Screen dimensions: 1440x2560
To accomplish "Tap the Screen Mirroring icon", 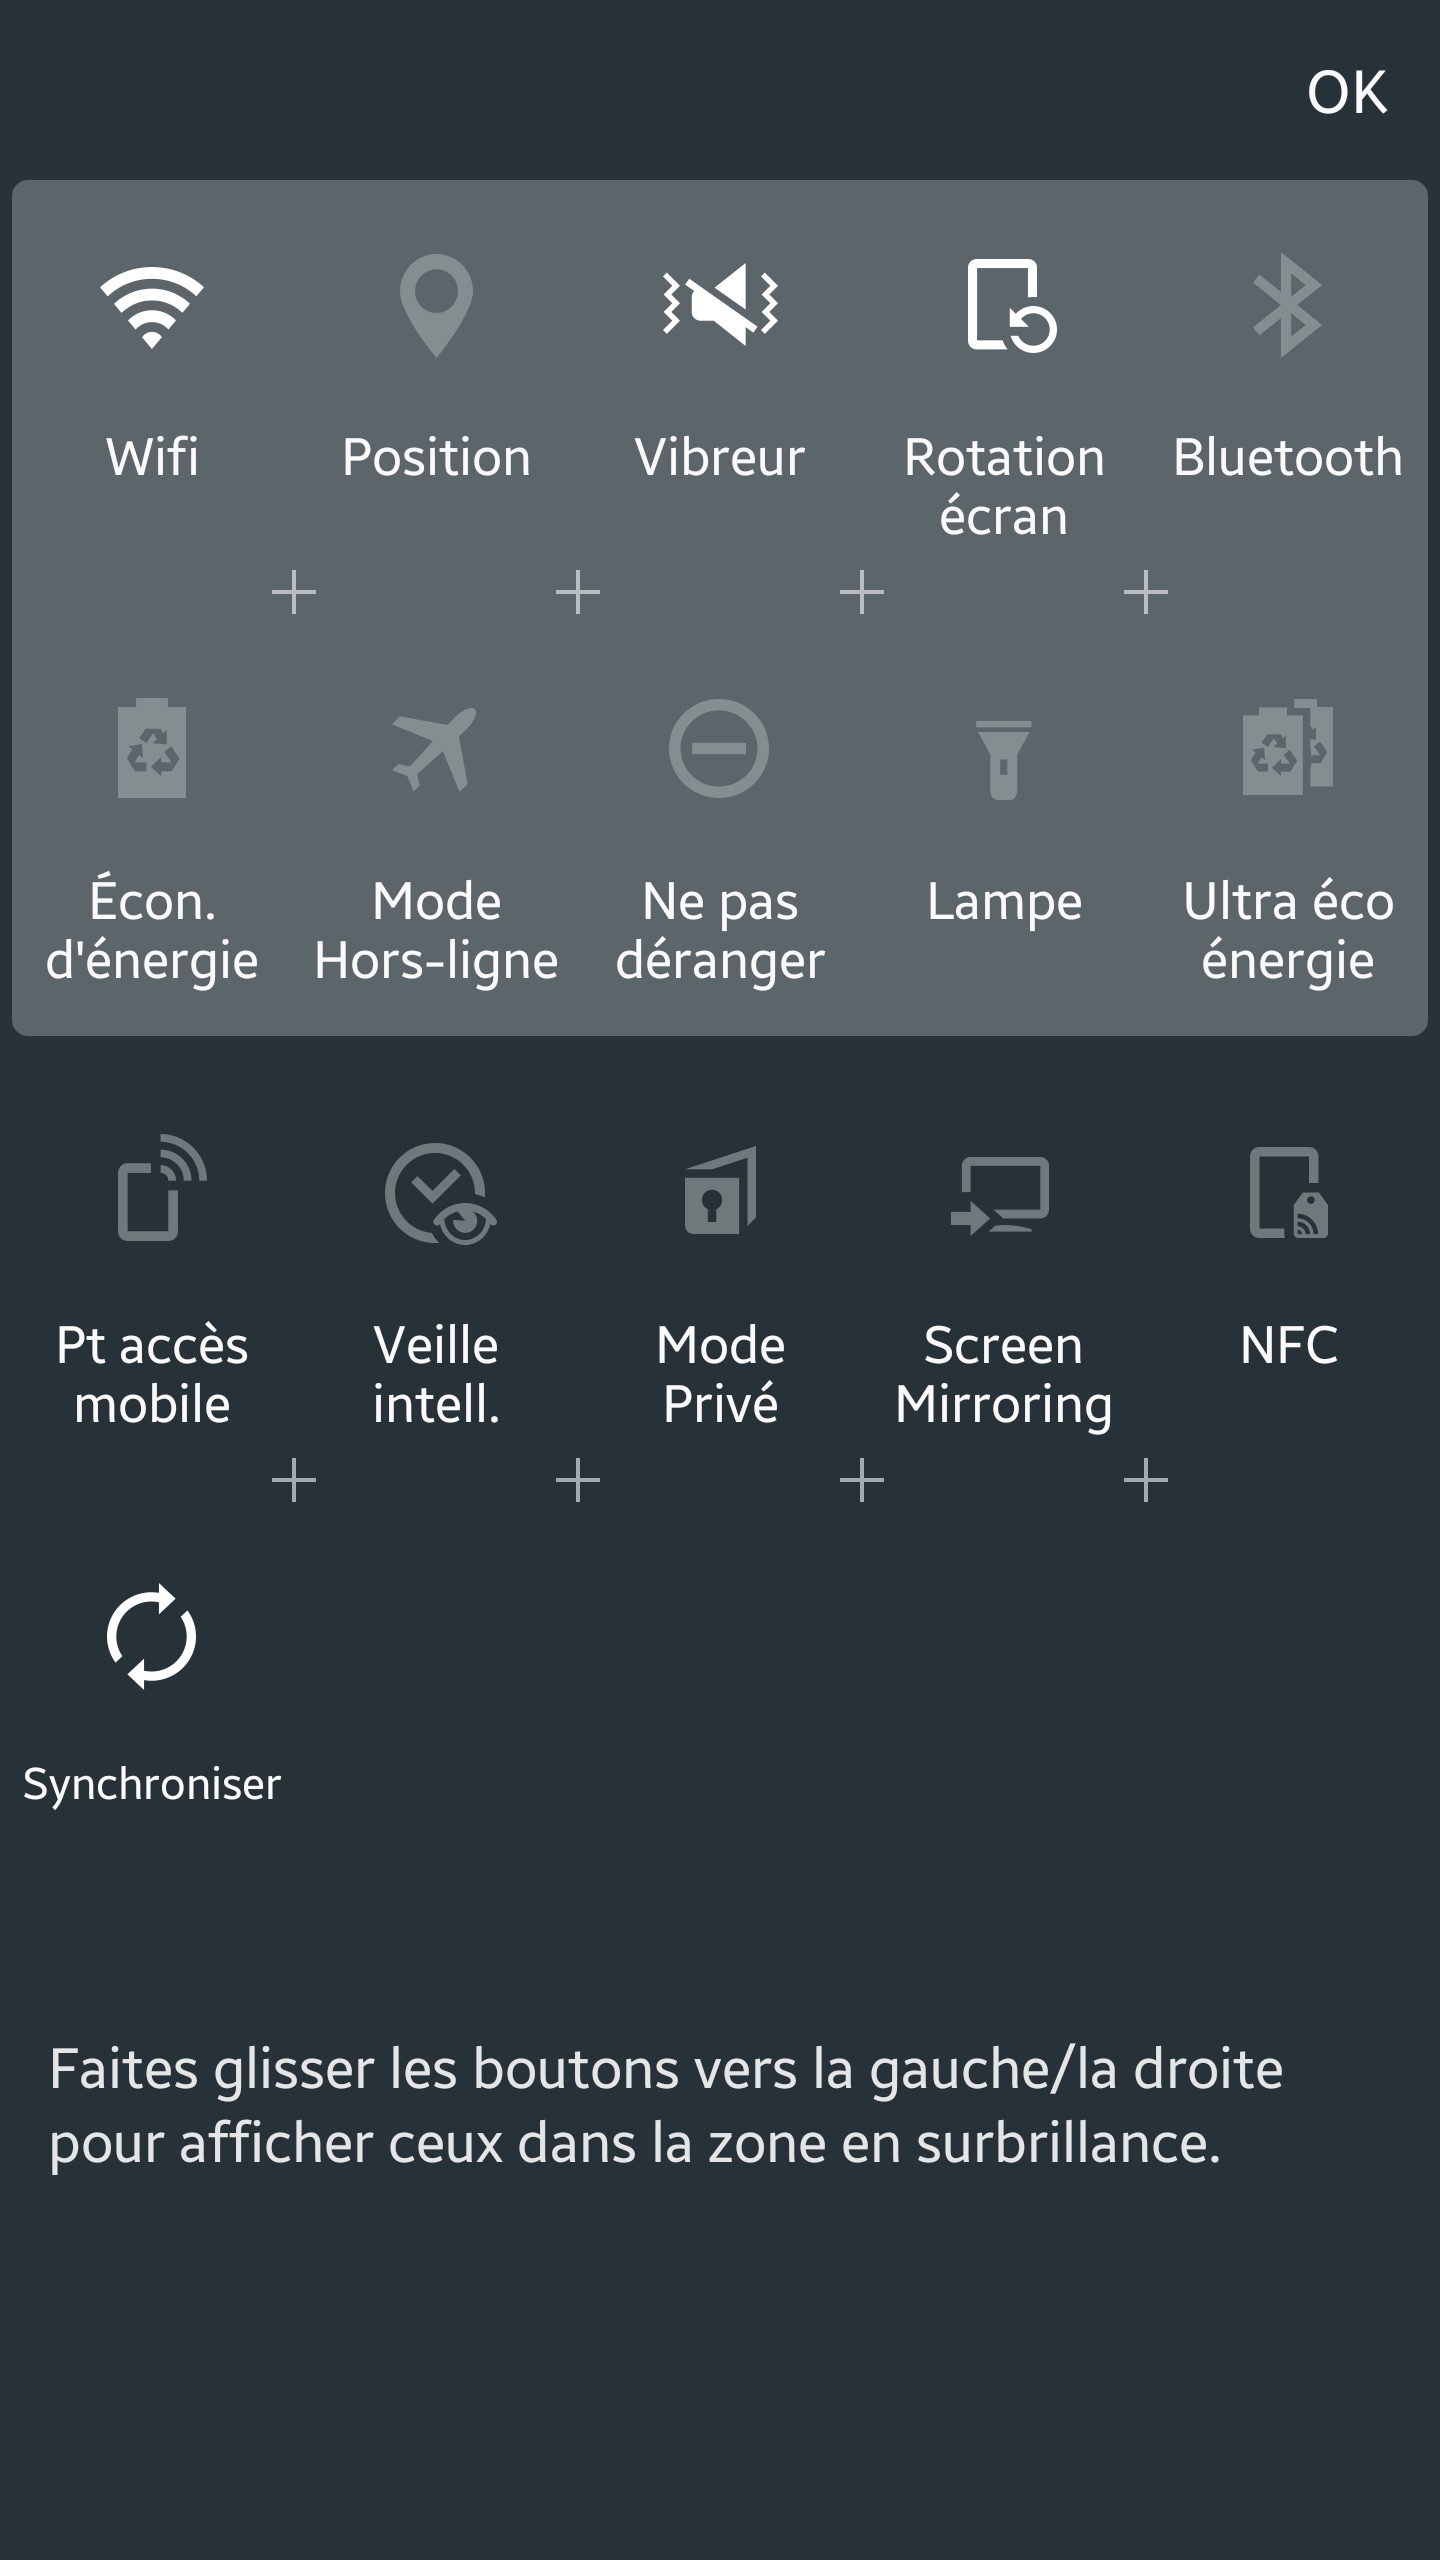I will (x=1002, y=1194).
